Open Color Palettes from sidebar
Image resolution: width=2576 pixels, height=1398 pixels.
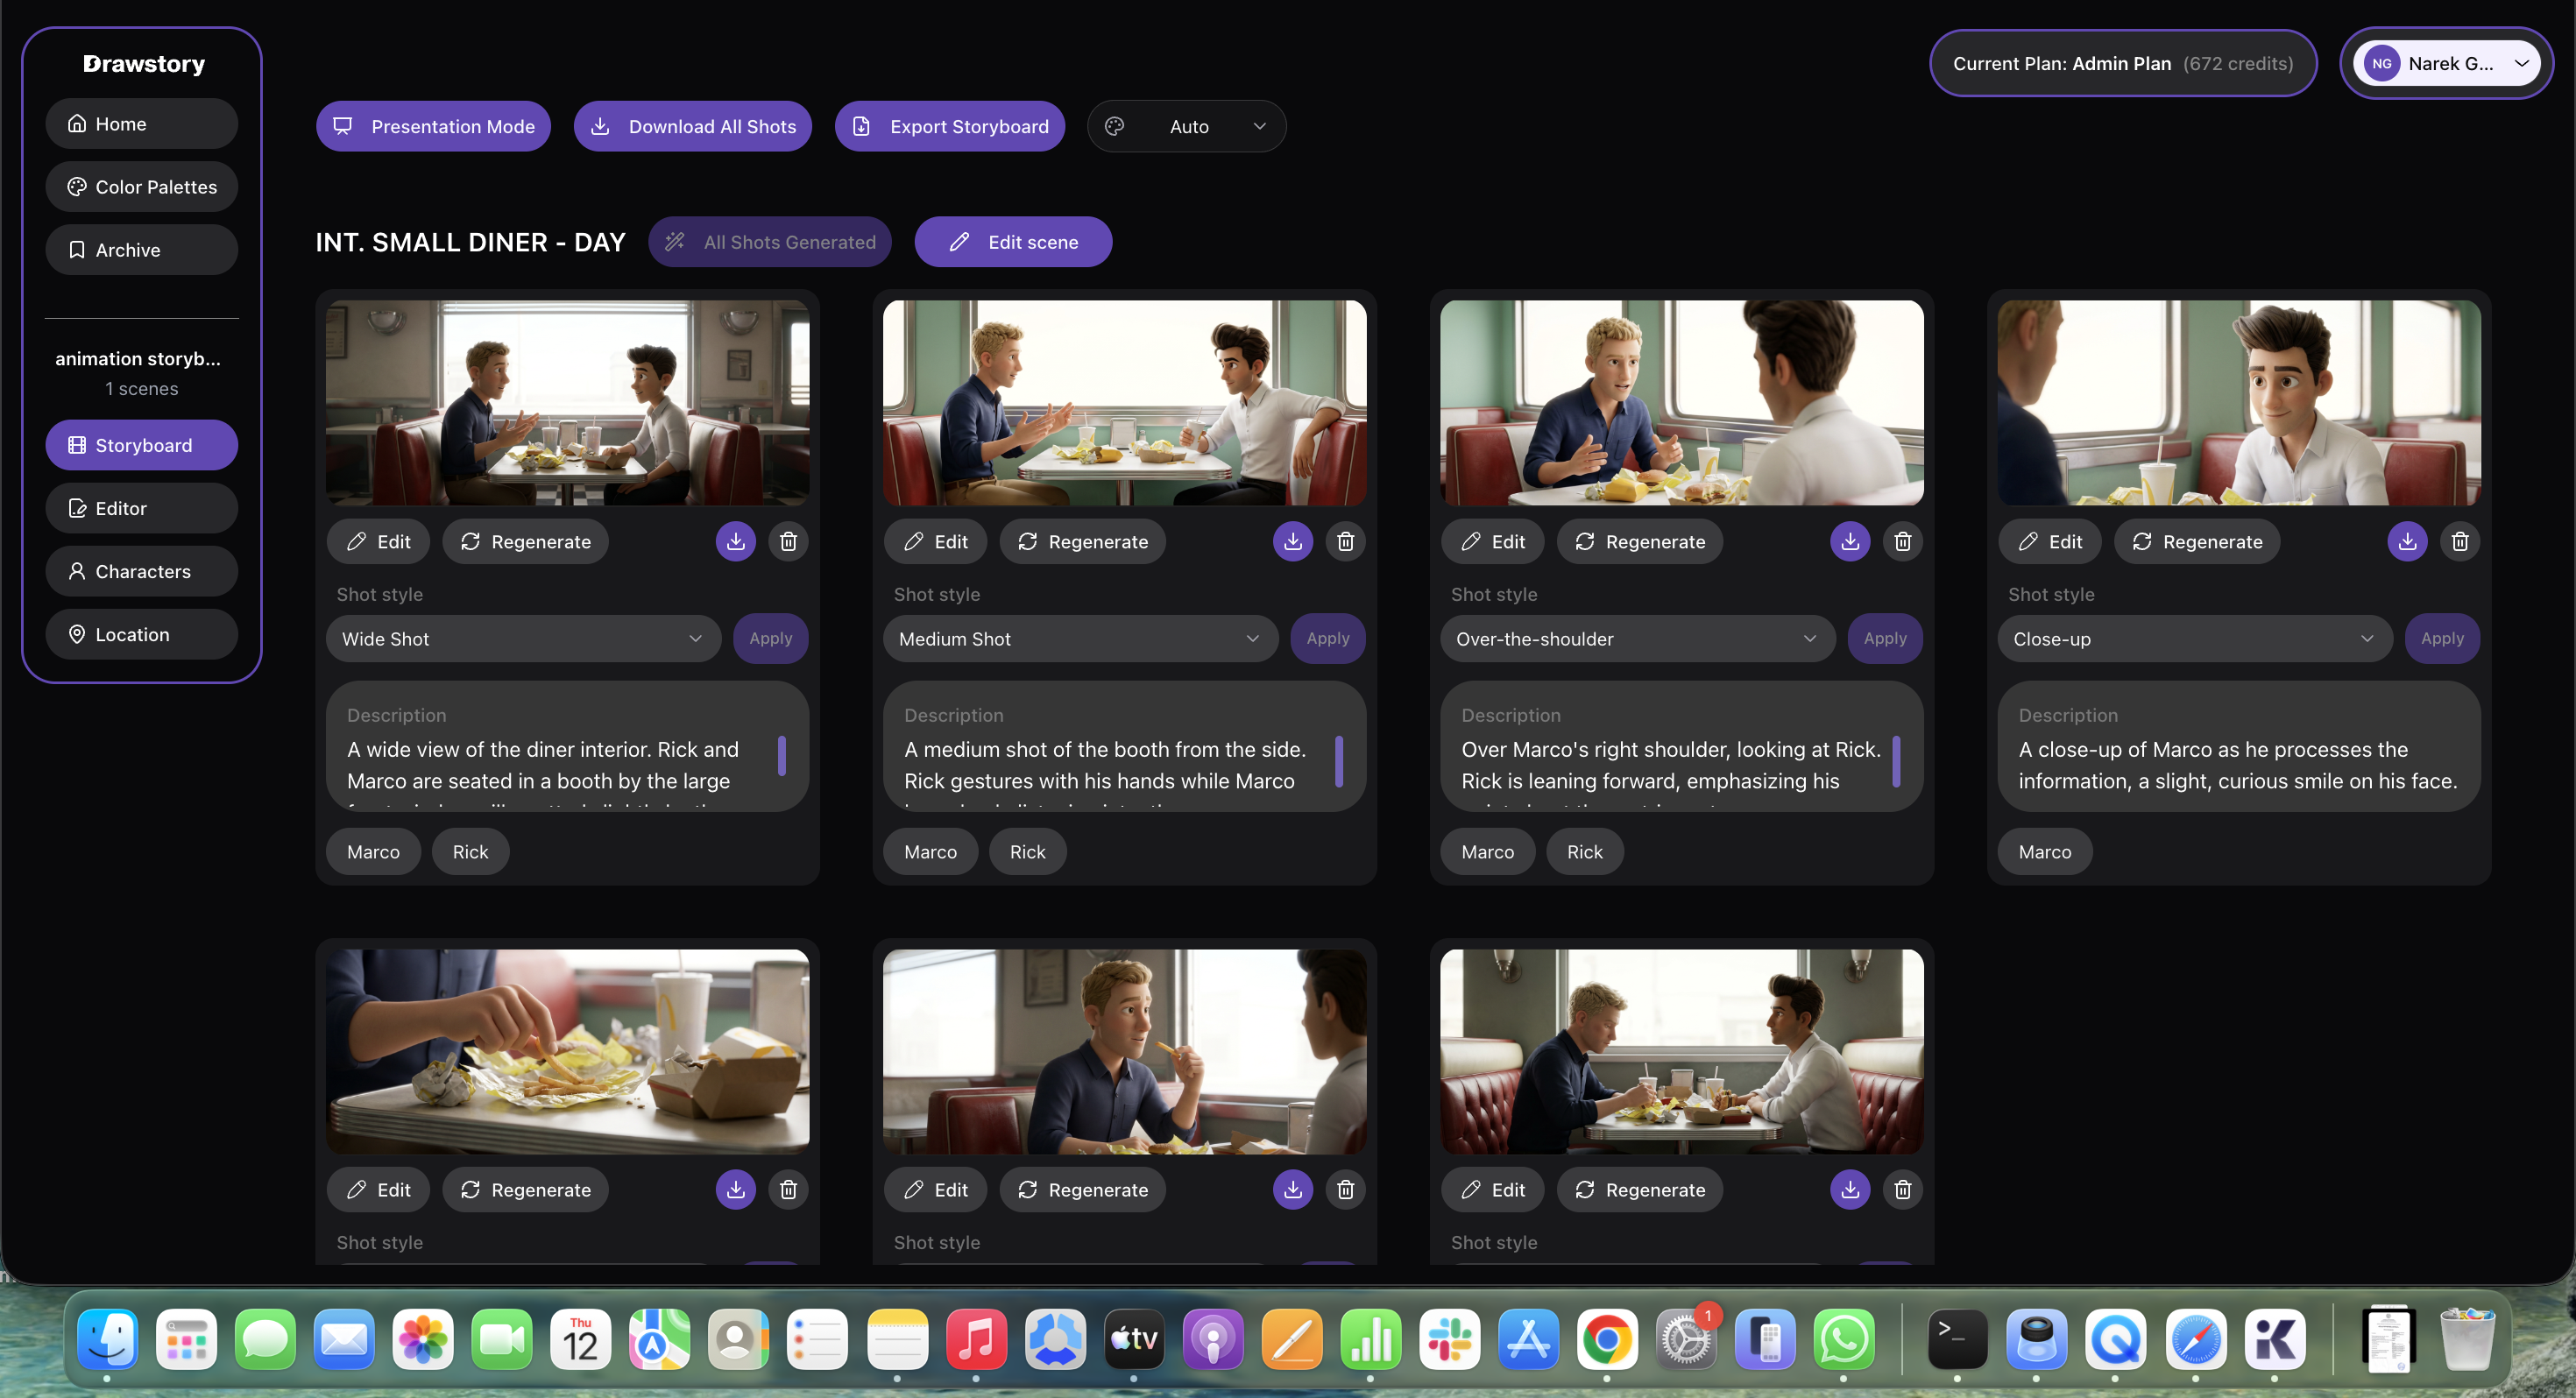click(141, 186)
